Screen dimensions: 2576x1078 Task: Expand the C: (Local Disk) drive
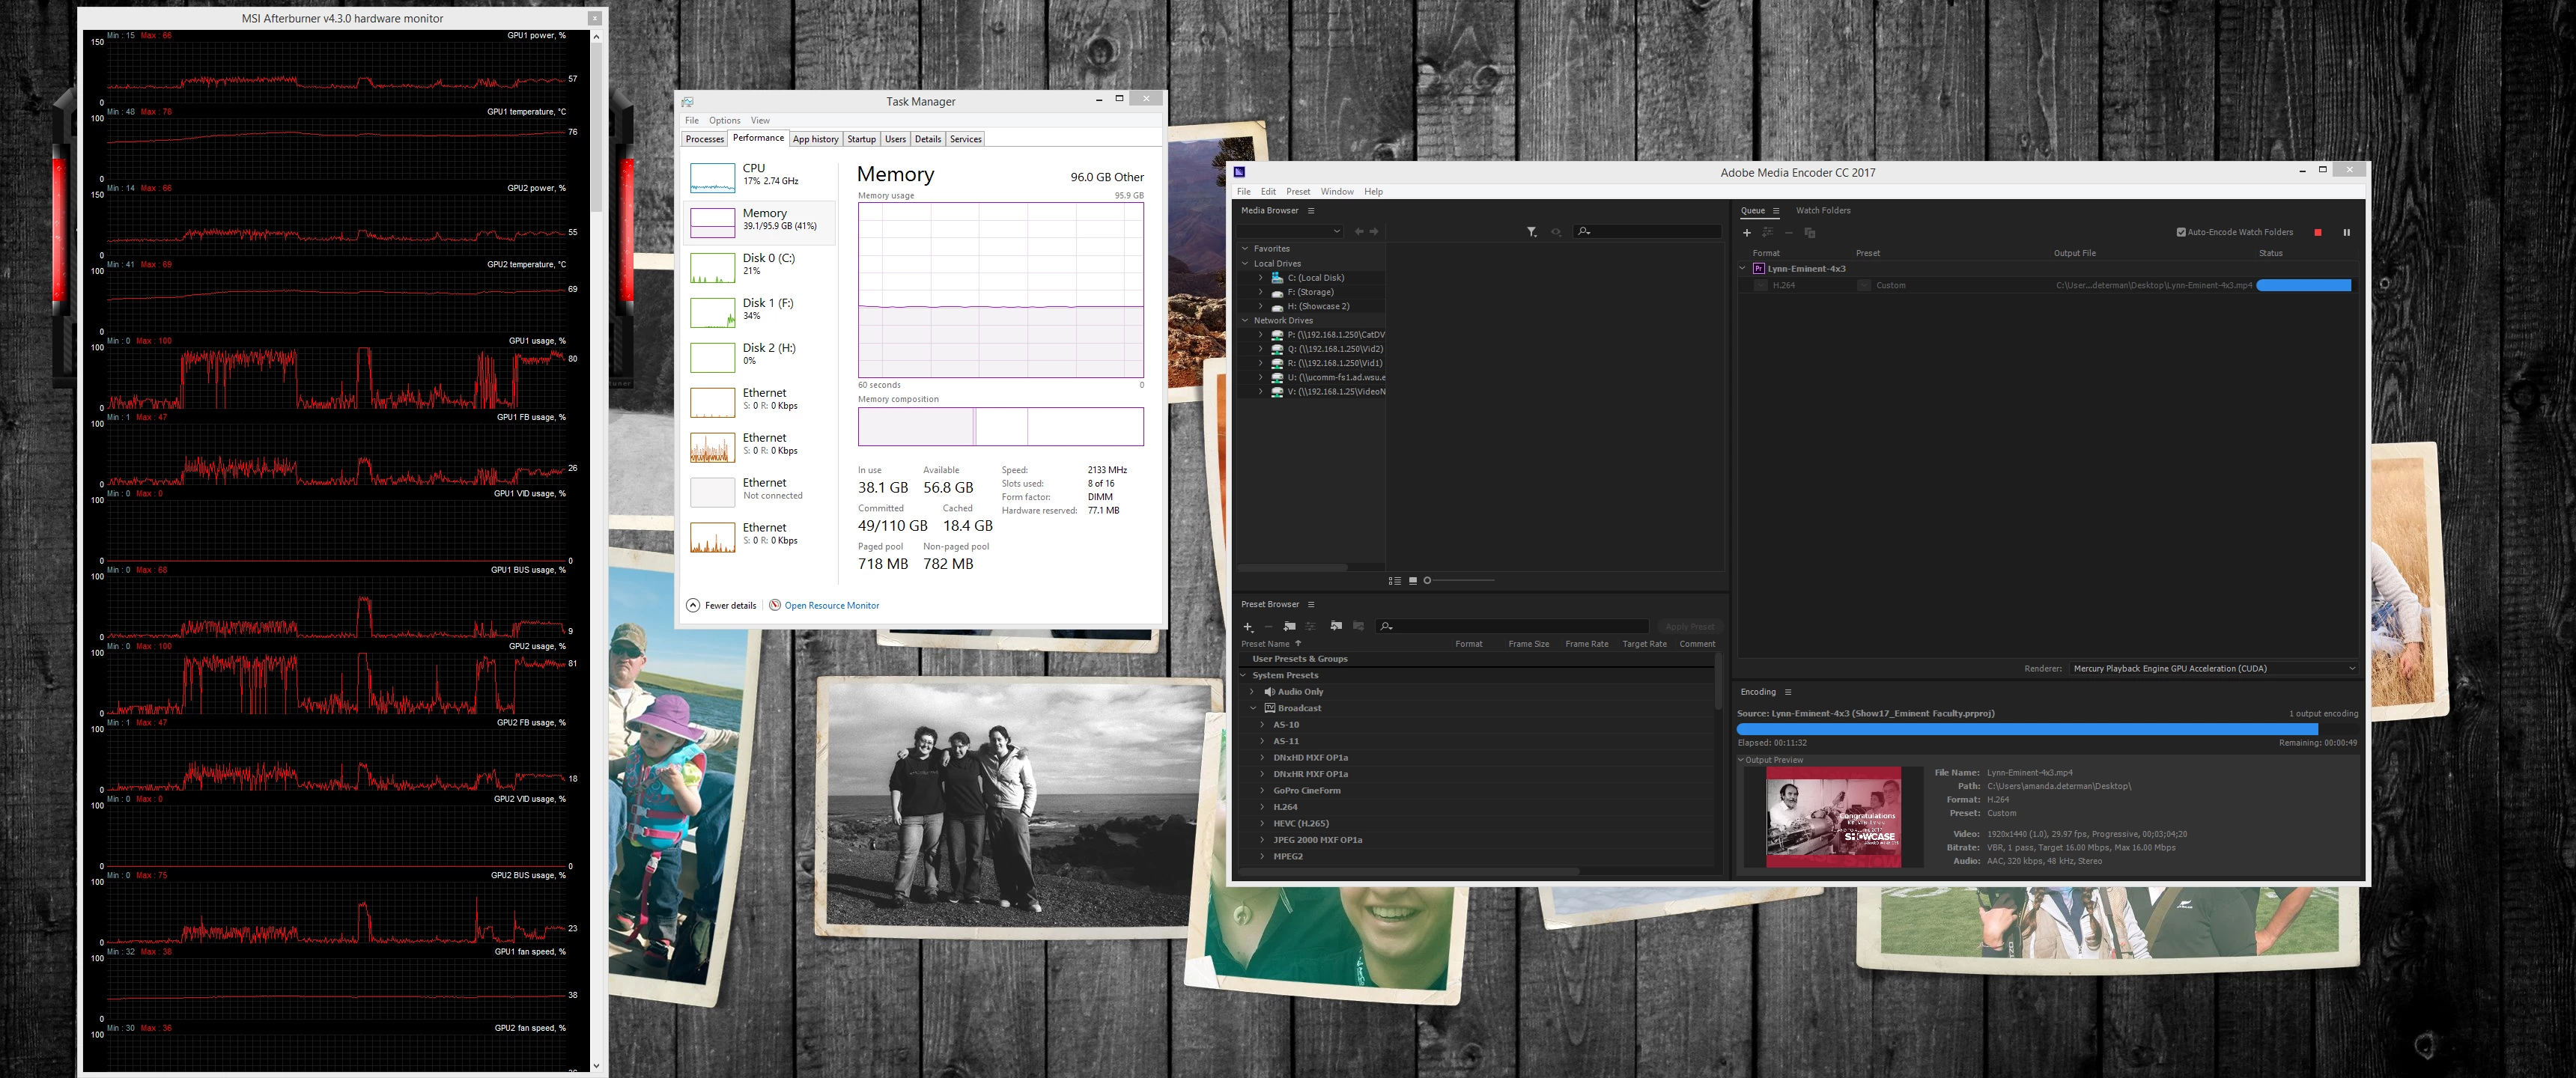tap(1260, 278)
